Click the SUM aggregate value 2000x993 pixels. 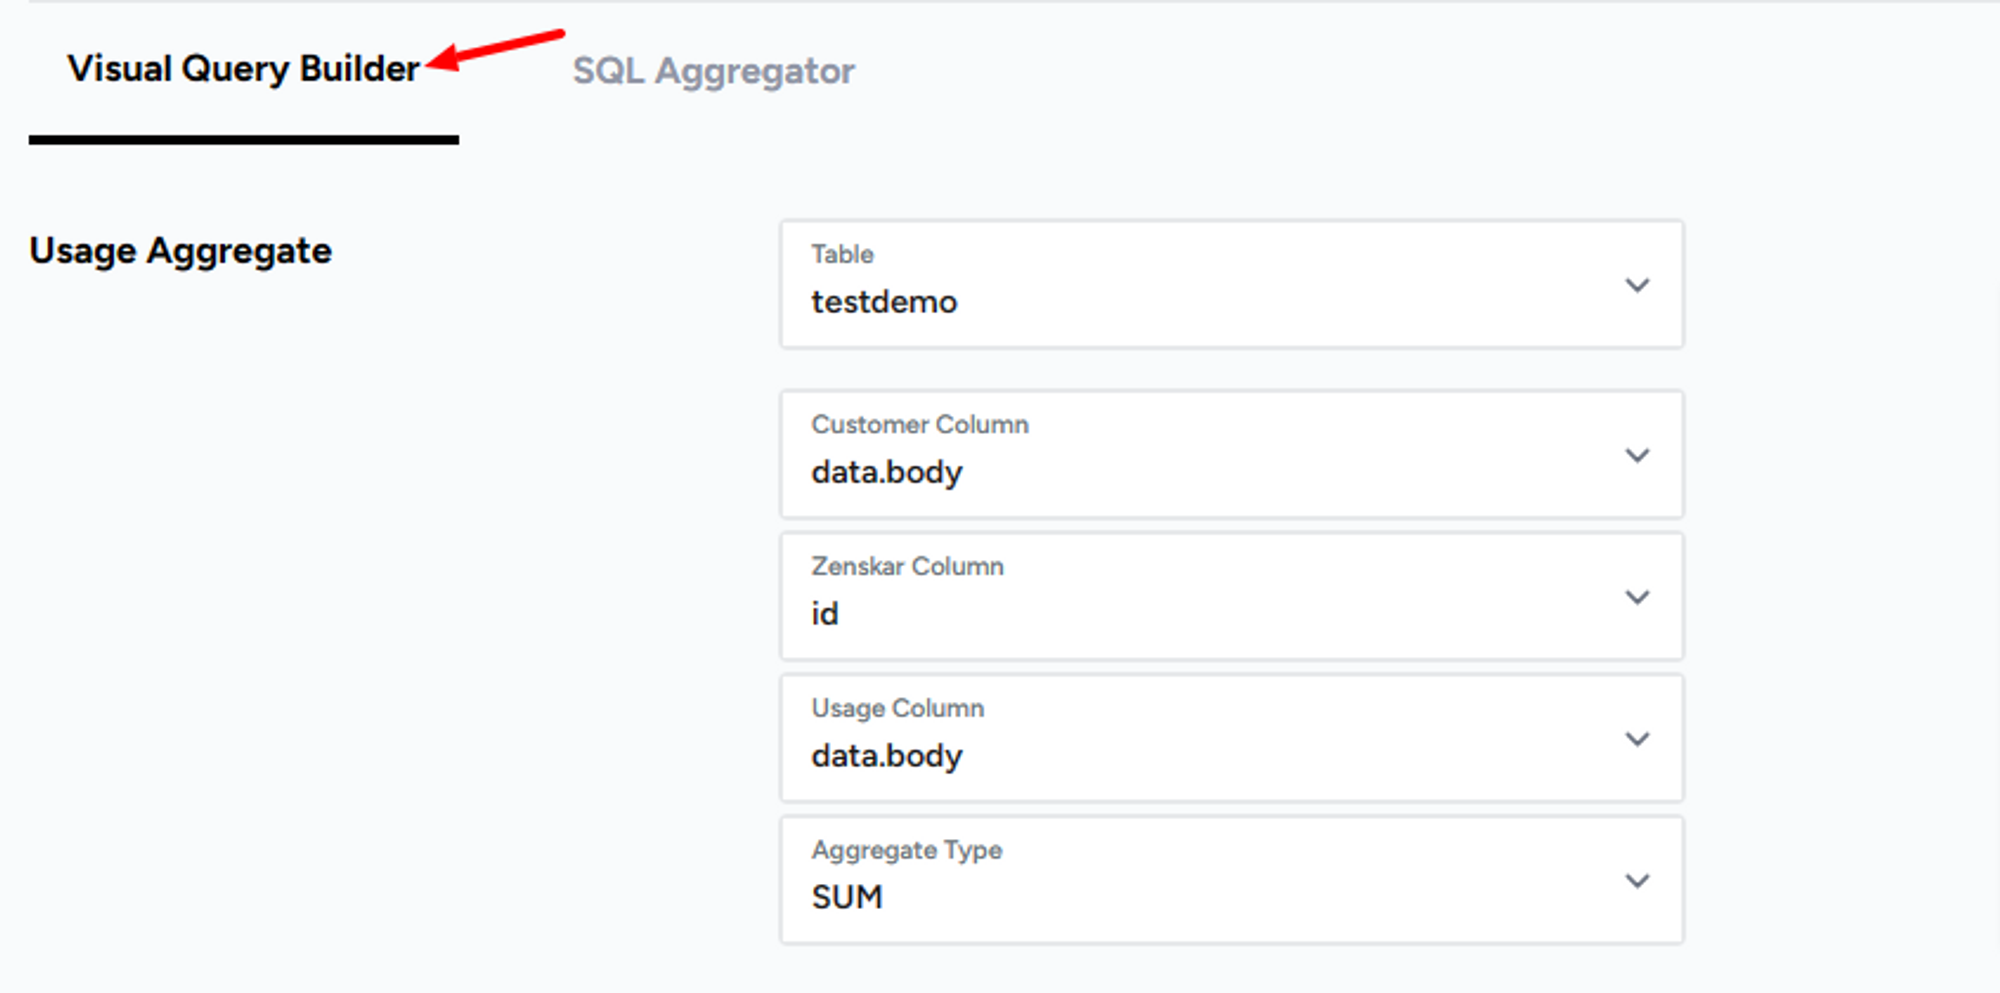coord(847,897)
